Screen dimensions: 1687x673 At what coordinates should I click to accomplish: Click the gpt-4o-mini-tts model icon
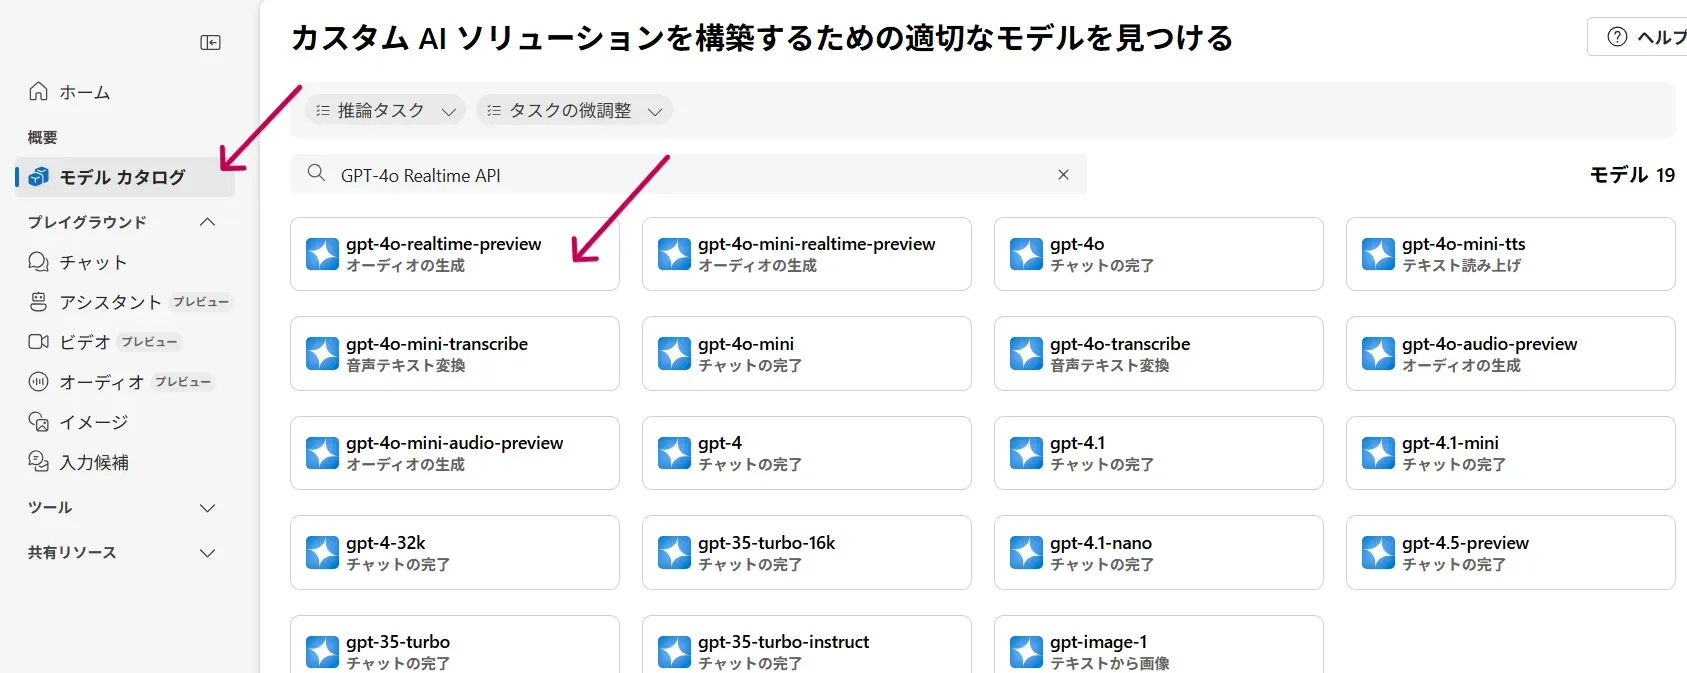click(1378, 254)
